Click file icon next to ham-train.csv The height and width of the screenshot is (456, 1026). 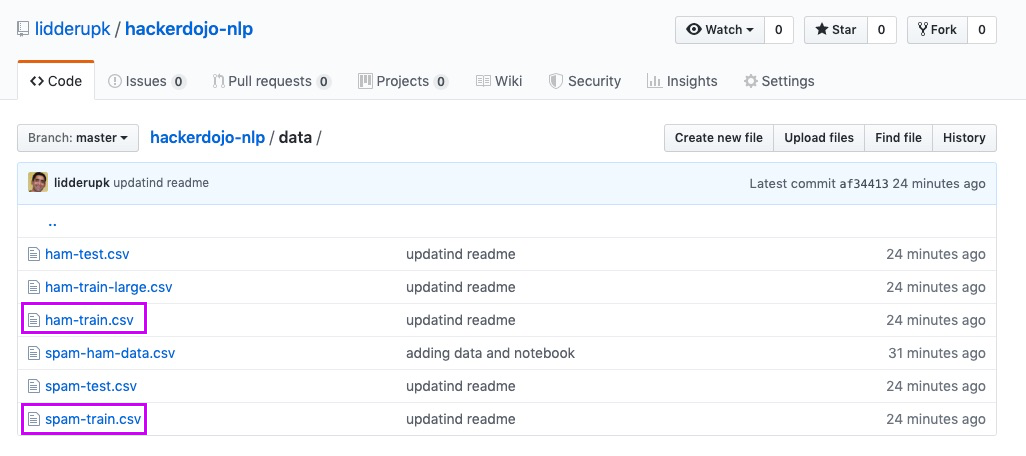[x=34, y=320]
